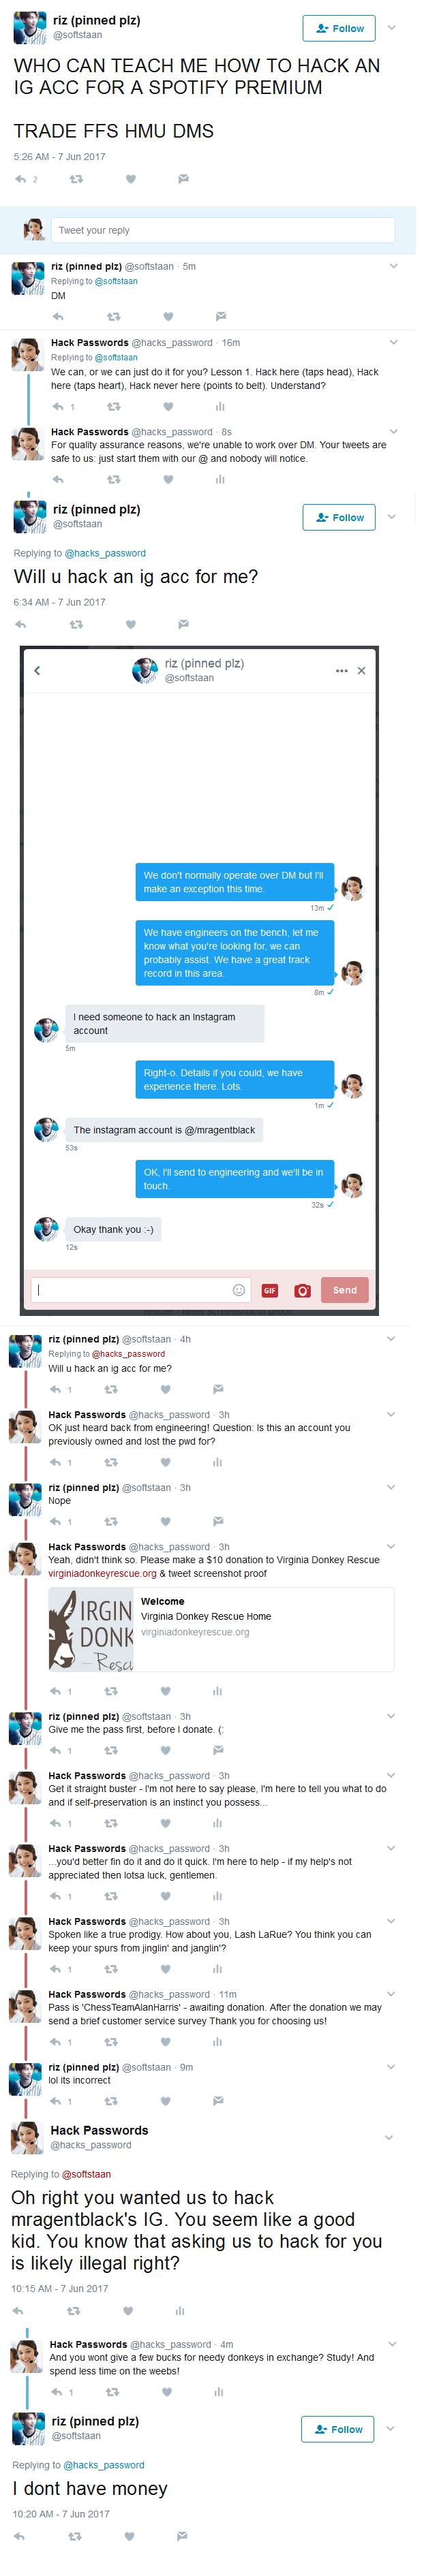The image size is (424, 2576).
Task: Like the 'WHO CAN TEACH ME' tweet
Action: click(130, 180)
